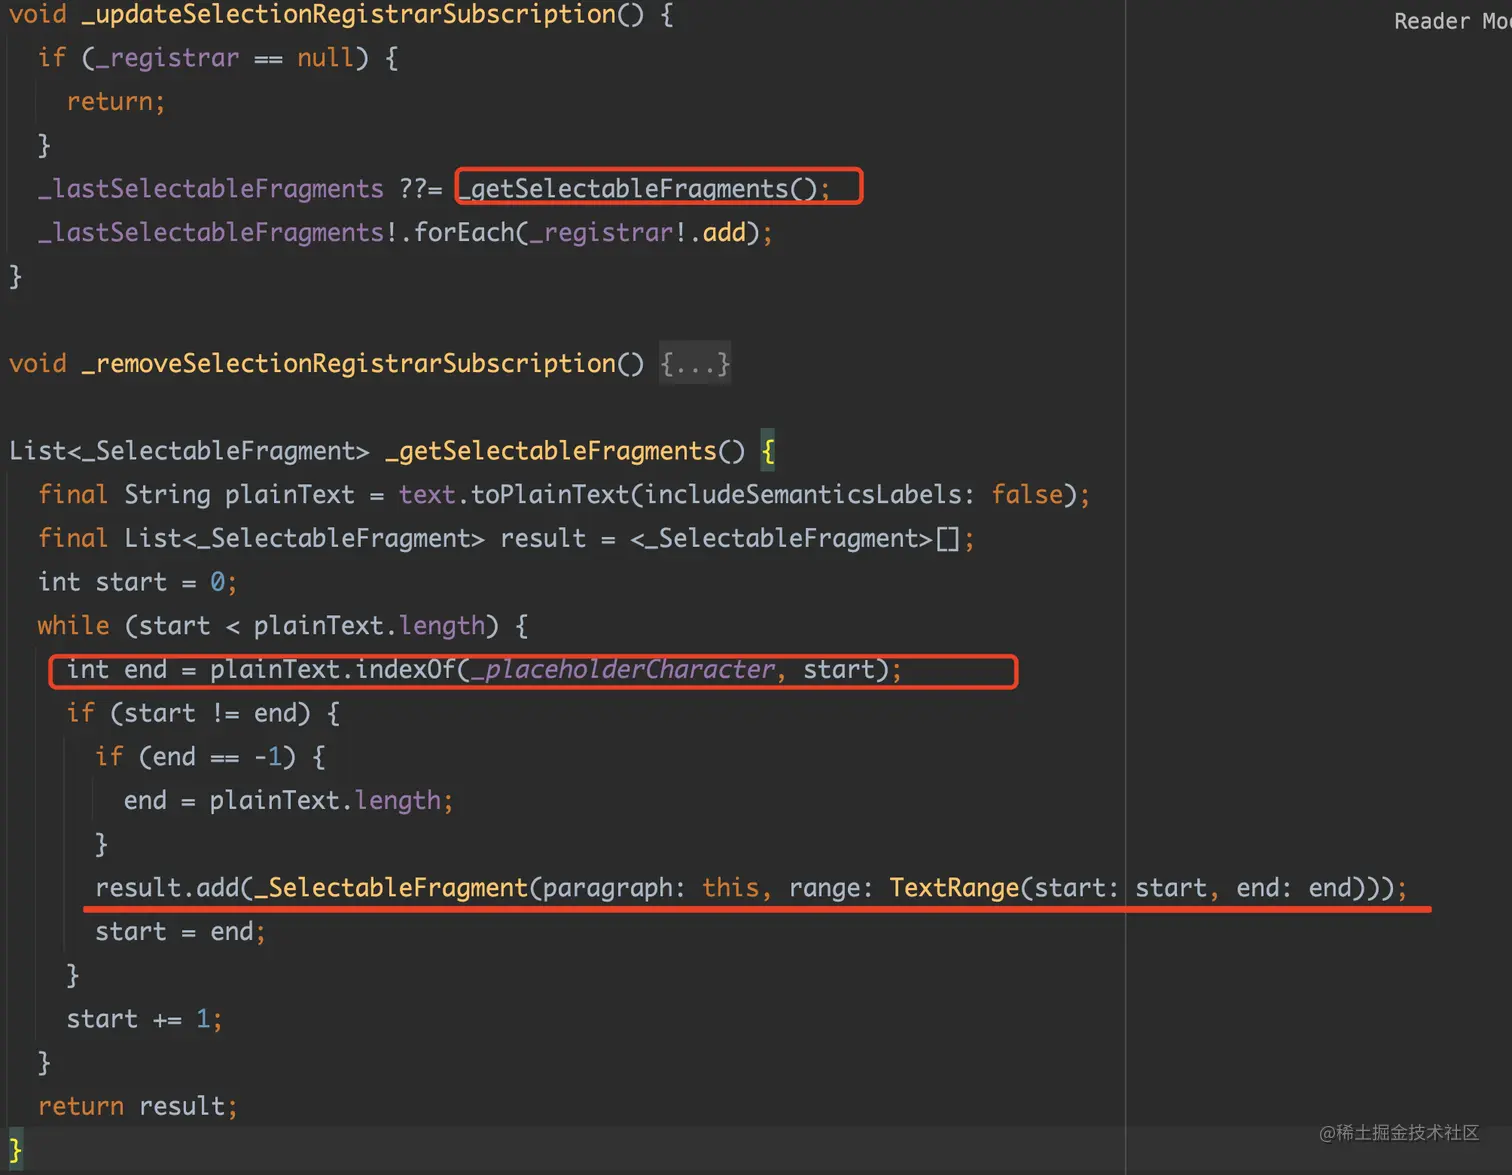The height and width of the screenshot is (1175, 1512).
Task: Click 'if (end == -1)' condition
Action: pyautogui.click(x=210, y=757)
